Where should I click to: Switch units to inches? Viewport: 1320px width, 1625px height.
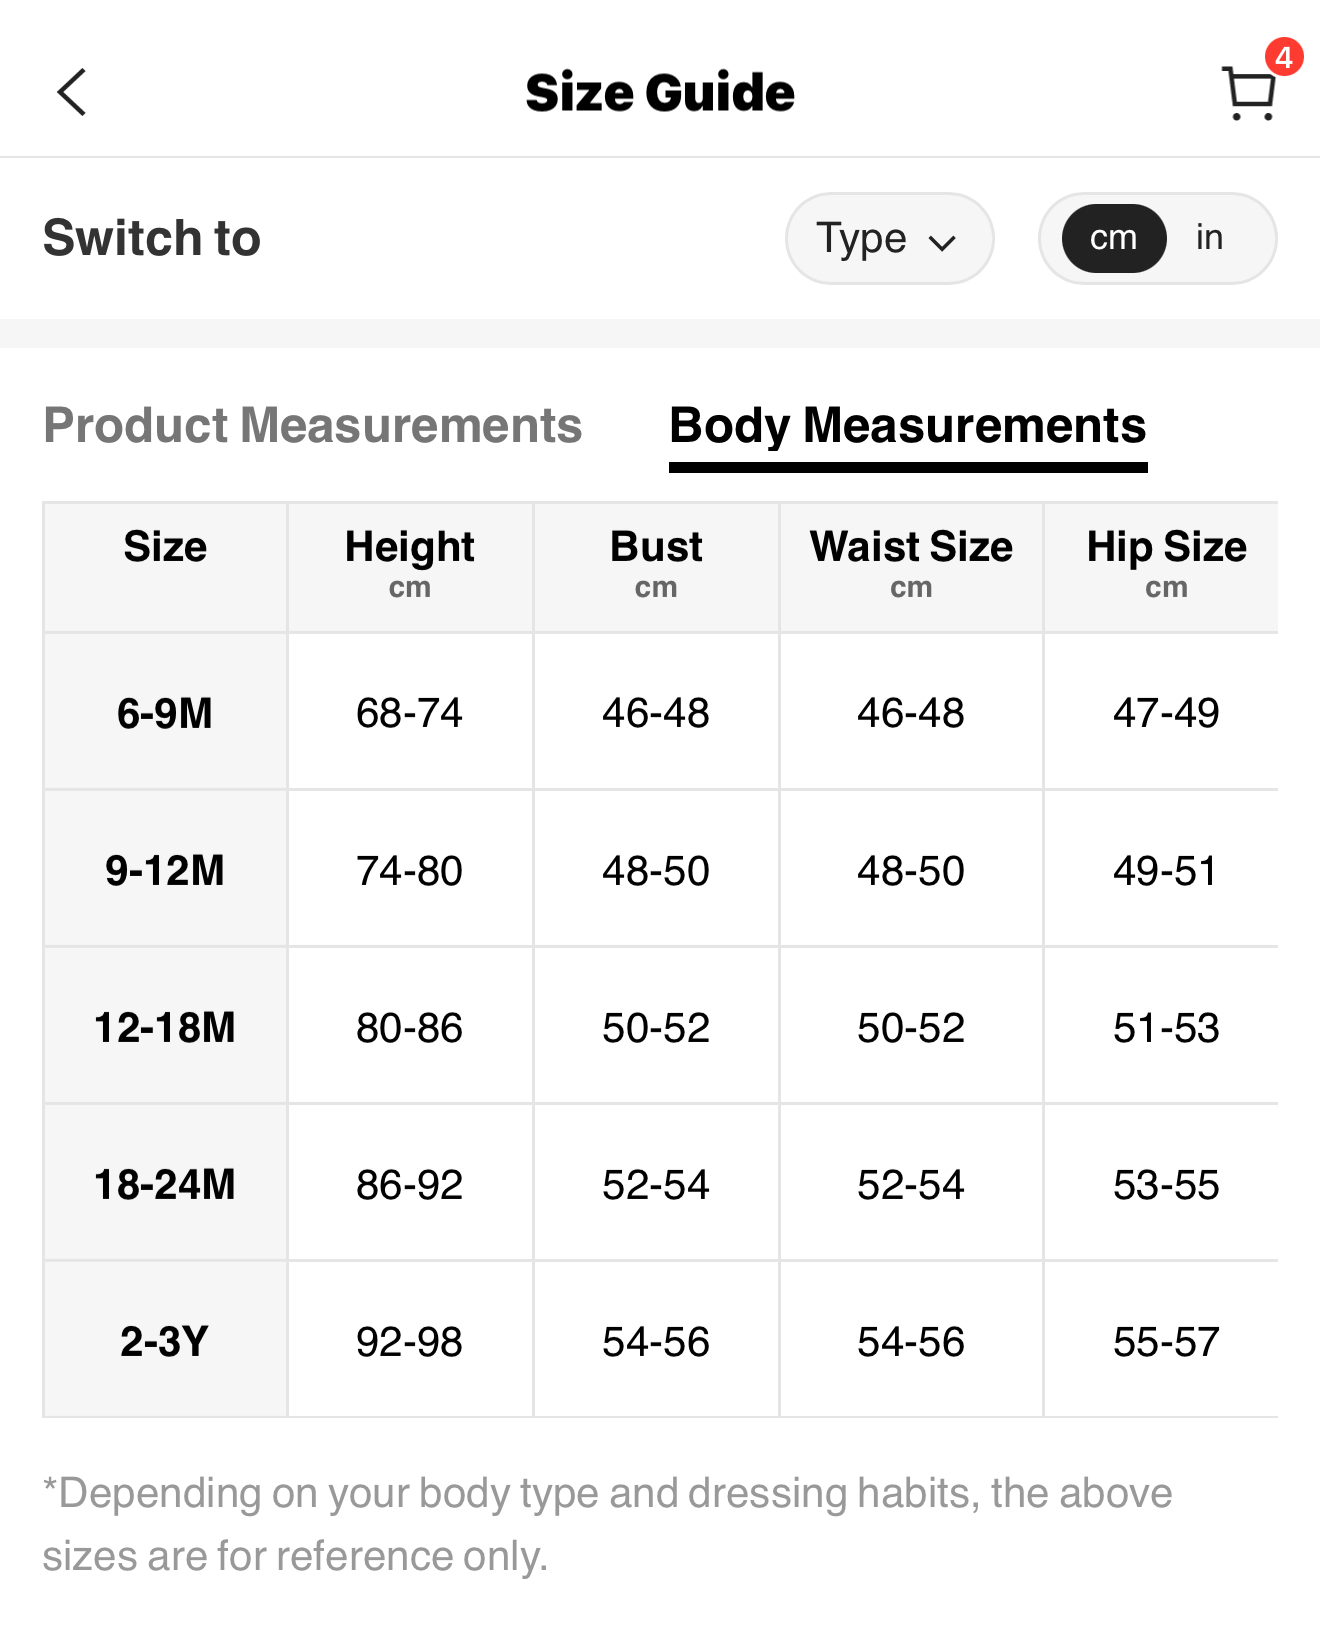pyautogui.click(x=1209, y=239)
